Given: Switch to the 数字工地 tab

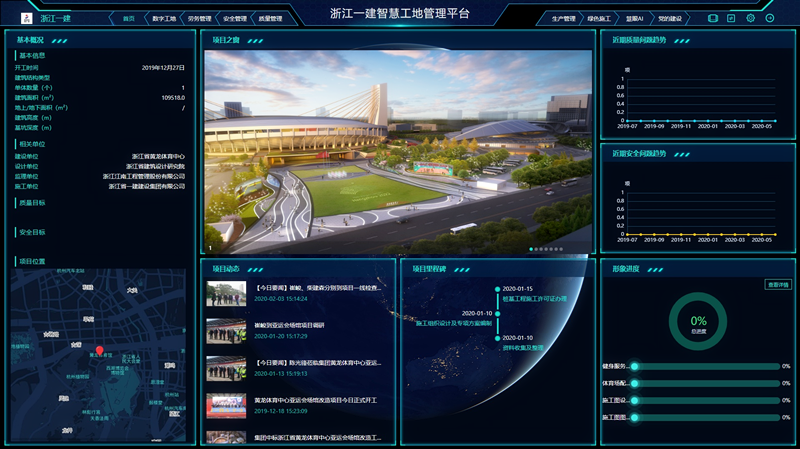Looking at the screenshot, I should pos(164,18).
